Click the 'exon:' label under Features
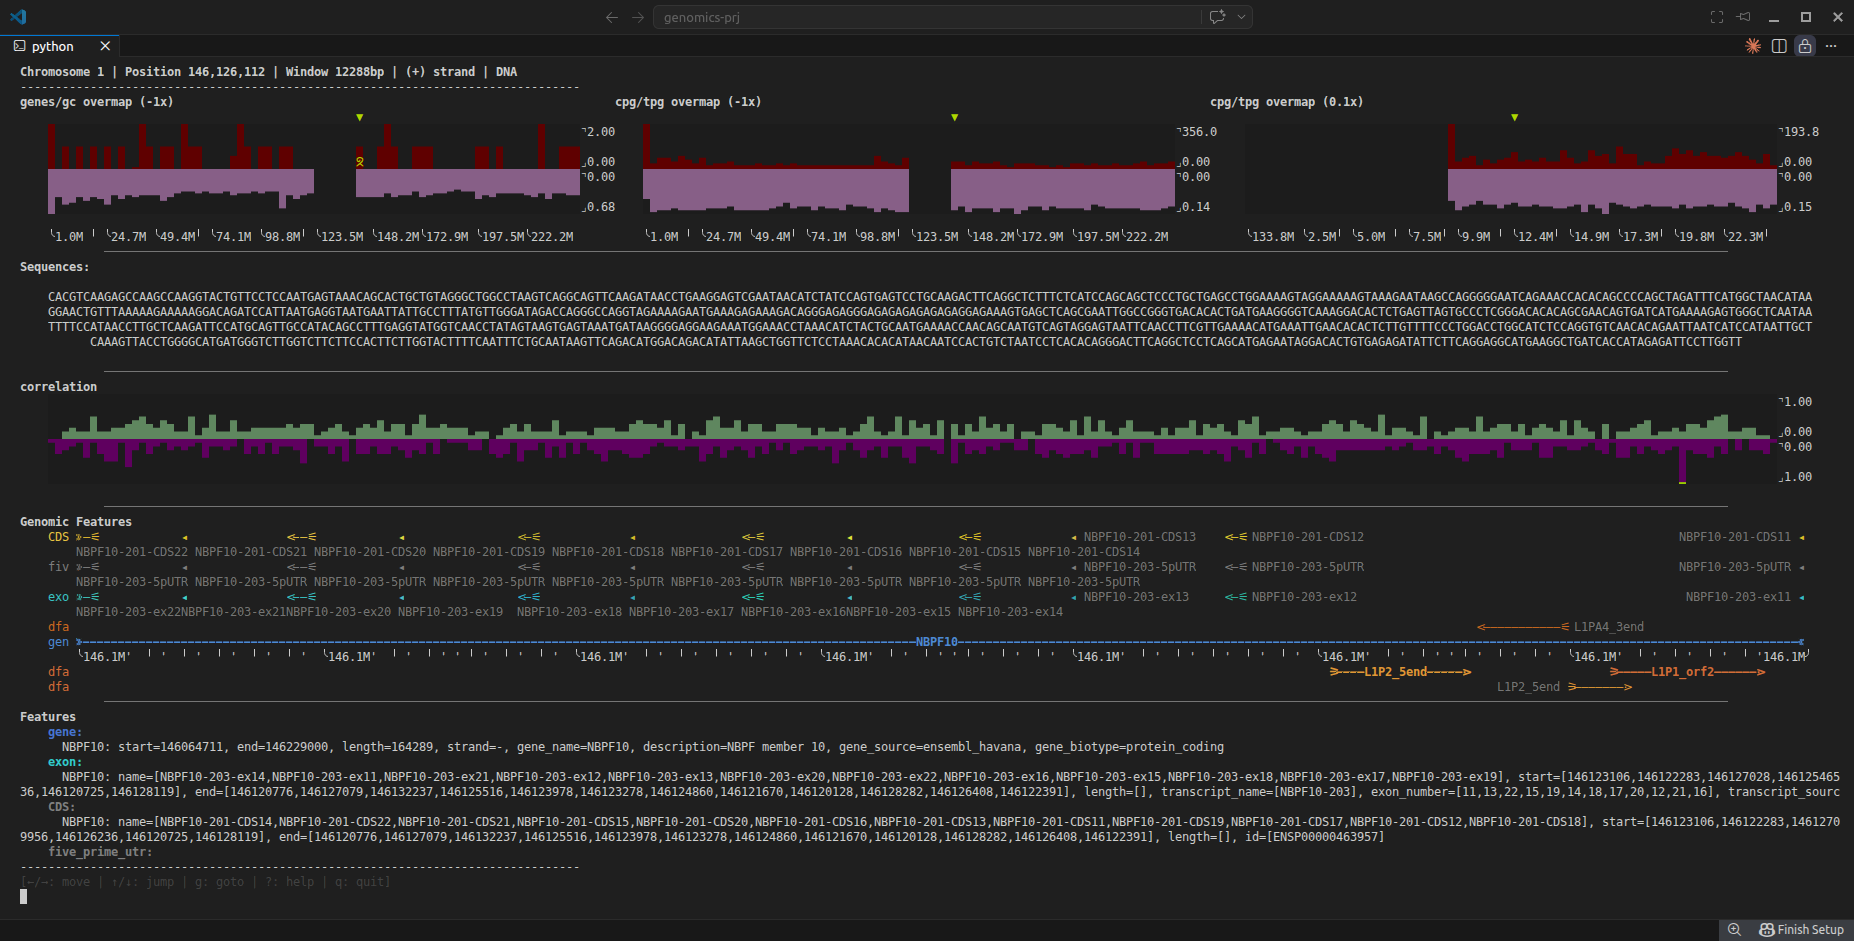Viewport: 1854px width, 941px height. [65, 762]
